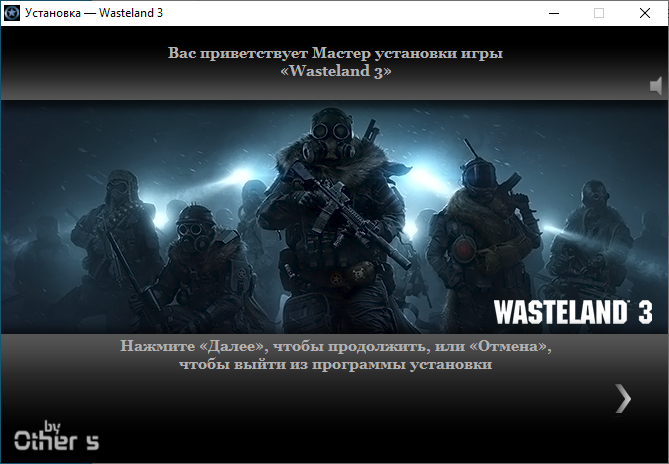This screenshot has height=464, width=669.
Task: Click the Wasteland 3 banner artwork
Action: [x=334, y=217]
